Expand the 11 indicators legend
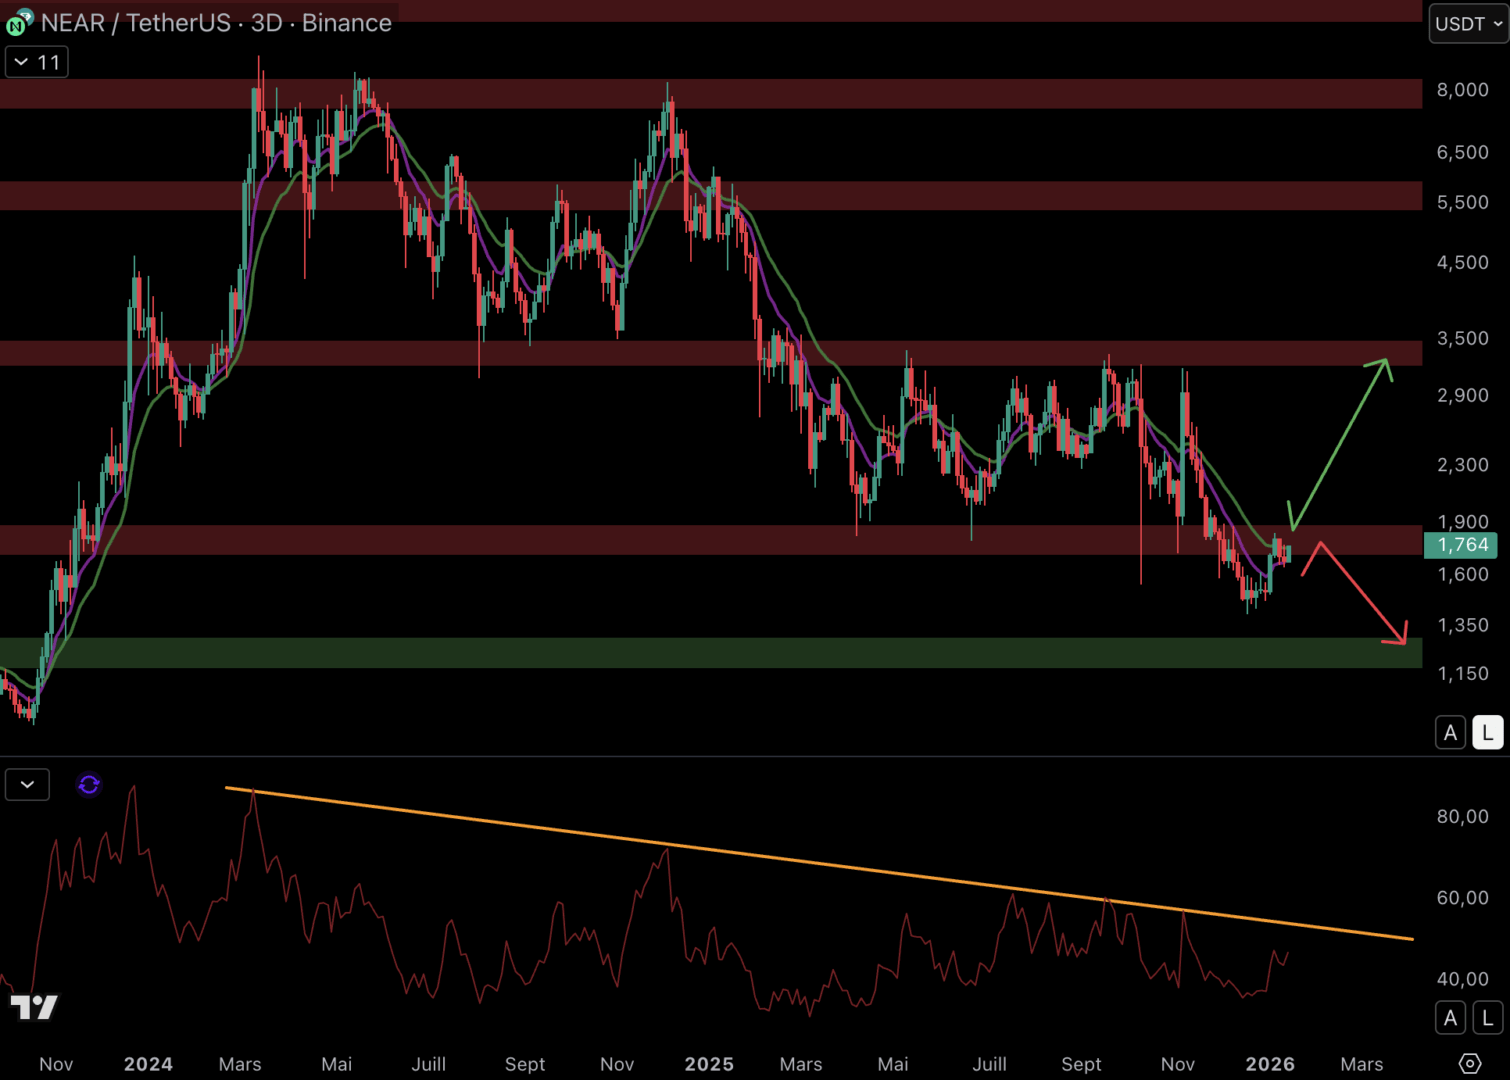The width and height of the screenshot is (1510, 1080). pyautogui.click(x=37, y=62)
